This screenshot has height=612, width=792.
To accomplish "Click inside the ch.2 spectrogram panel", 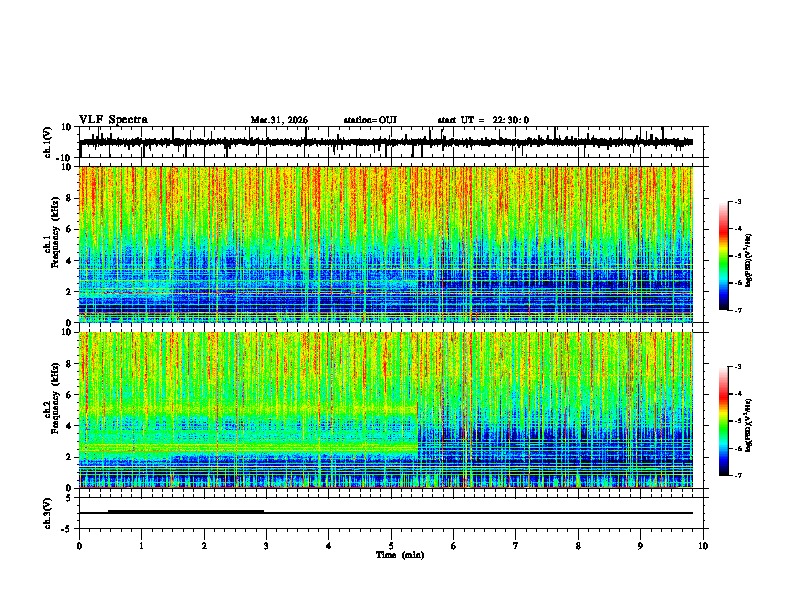I will (386, 410).
